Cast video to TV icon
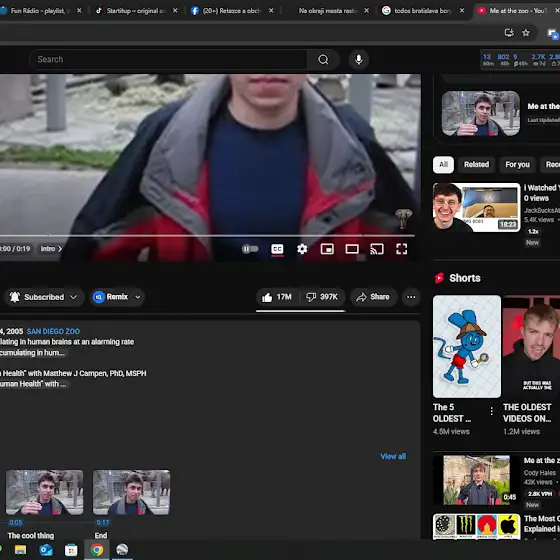The width and height of the screenshot is (560, 560). [377, 249]
